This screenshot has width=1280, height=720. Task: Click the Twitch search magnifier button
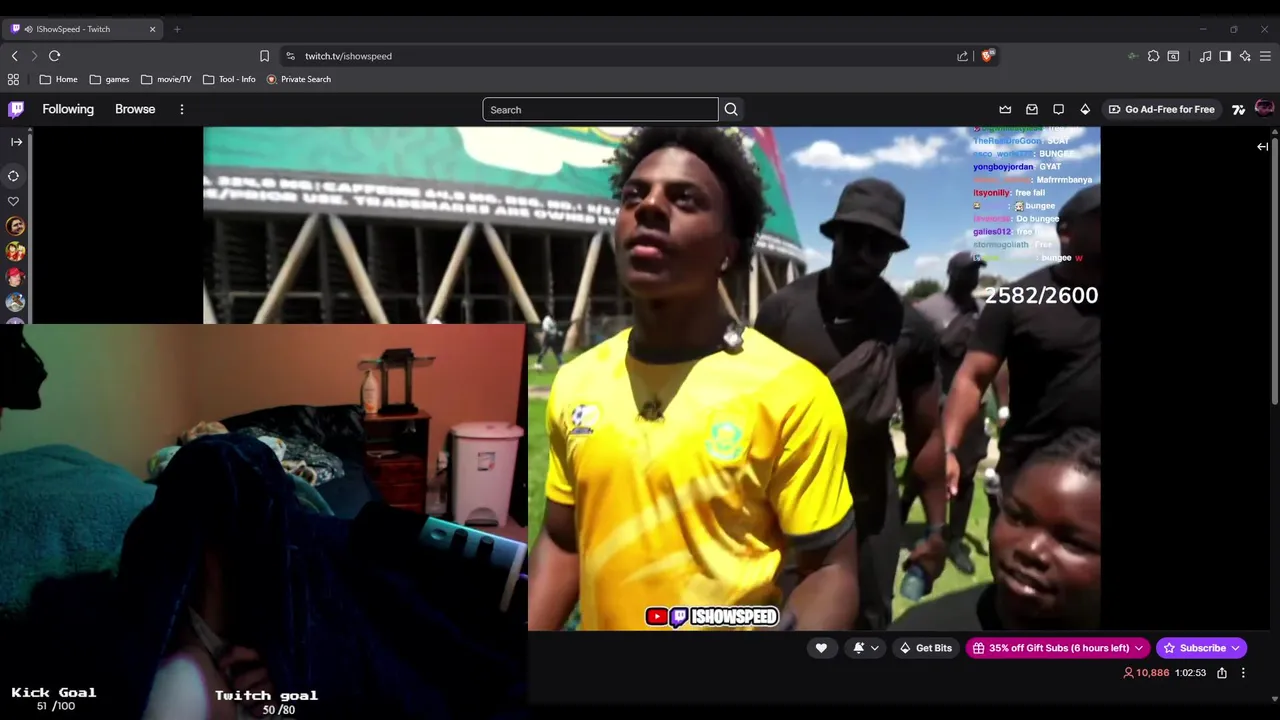pos(731,109)
